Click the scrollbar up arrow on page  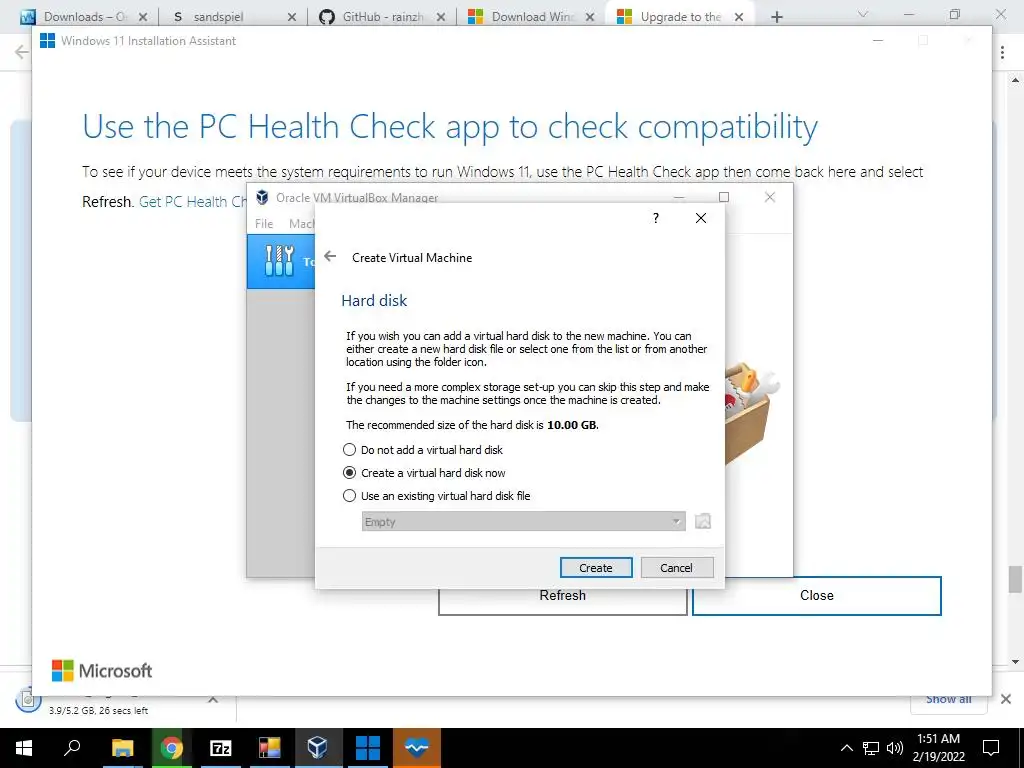[x=1015, y=80]
